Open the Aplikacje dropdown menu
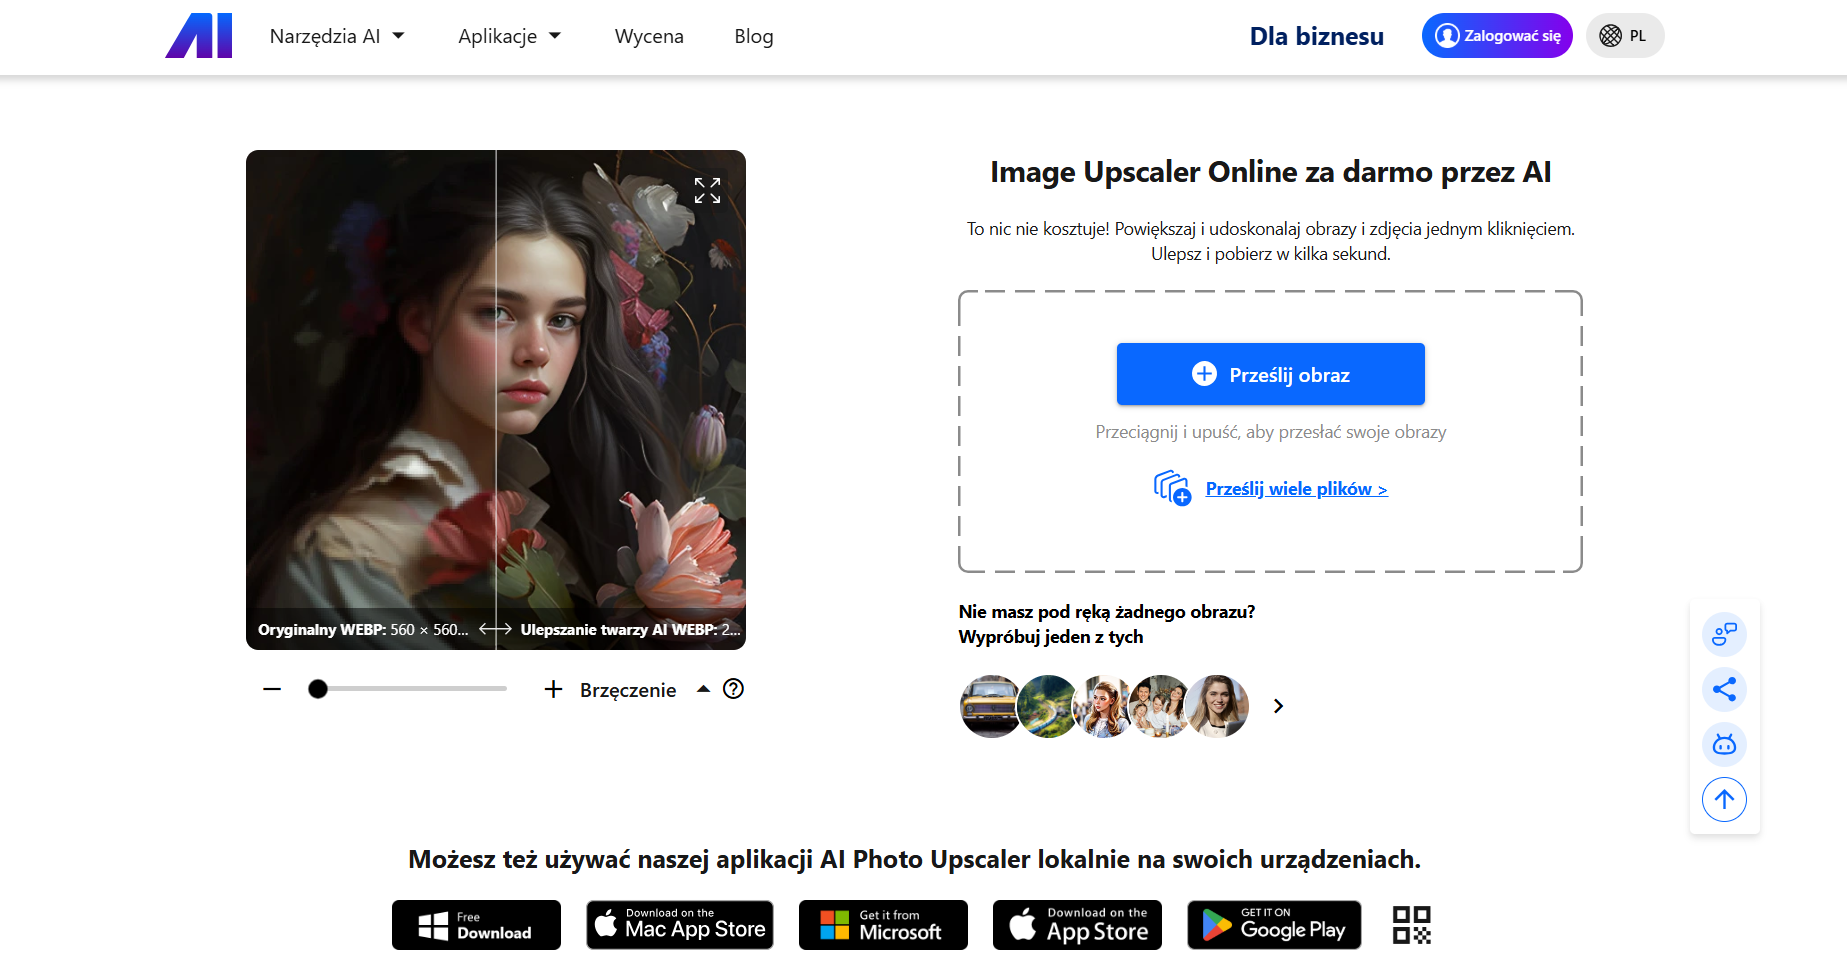Viewport: 1847px width, 968px height. coord(509,36)
